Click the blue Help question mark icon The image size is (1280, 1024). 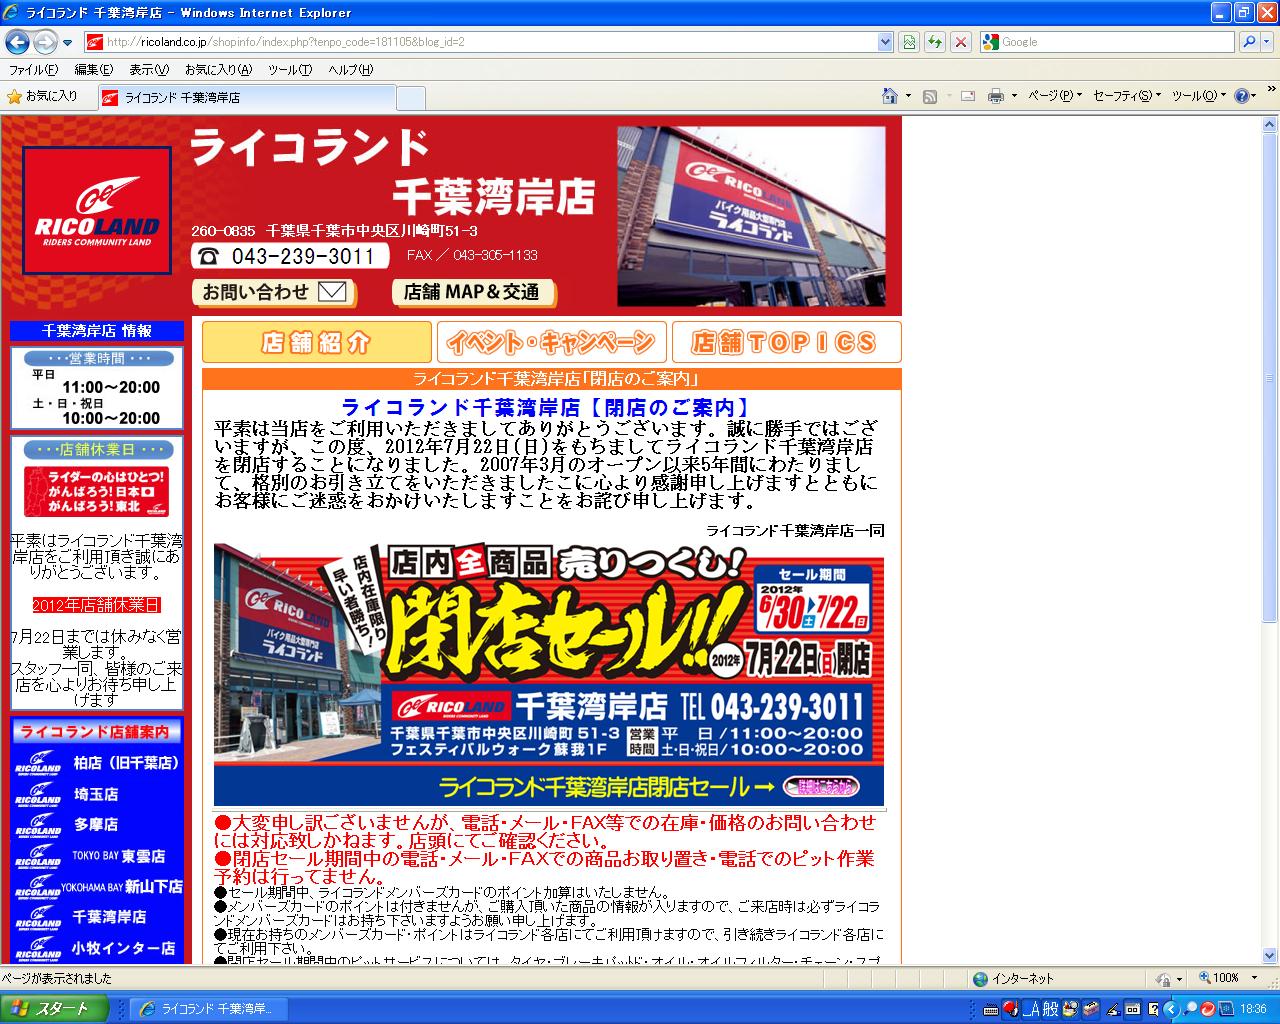pos(1242,96)
